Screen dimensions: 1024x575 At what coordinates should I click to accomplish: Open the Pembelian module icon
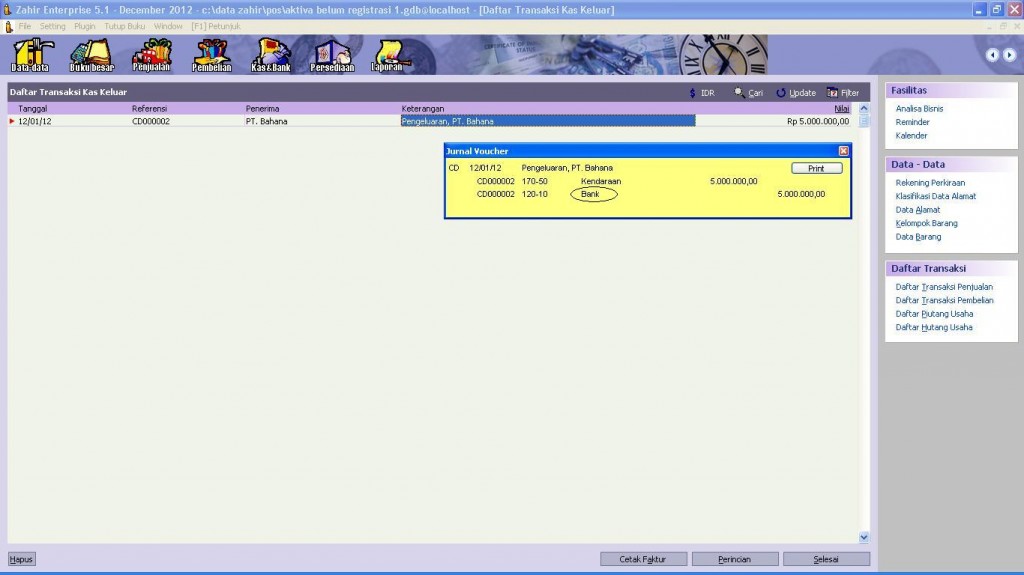[x=211, y=55]
